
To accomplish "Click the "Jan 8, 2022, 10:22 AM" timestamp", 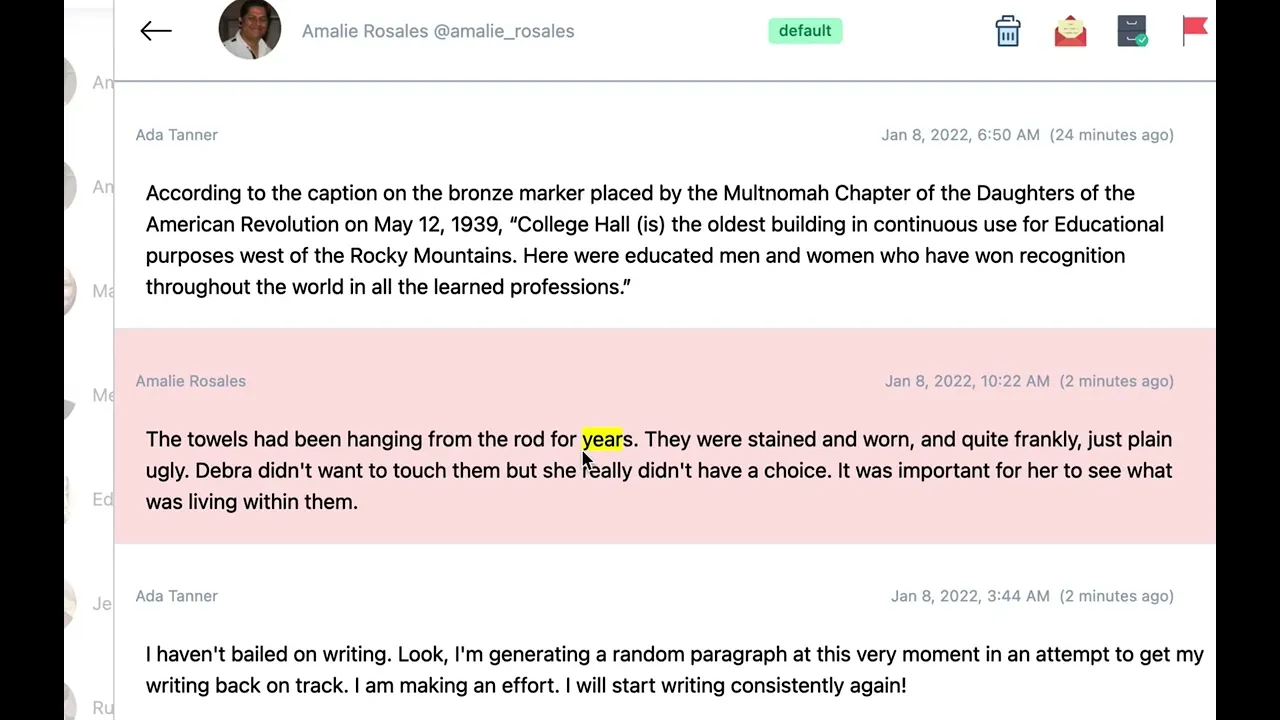I will [x=967, y=381].
